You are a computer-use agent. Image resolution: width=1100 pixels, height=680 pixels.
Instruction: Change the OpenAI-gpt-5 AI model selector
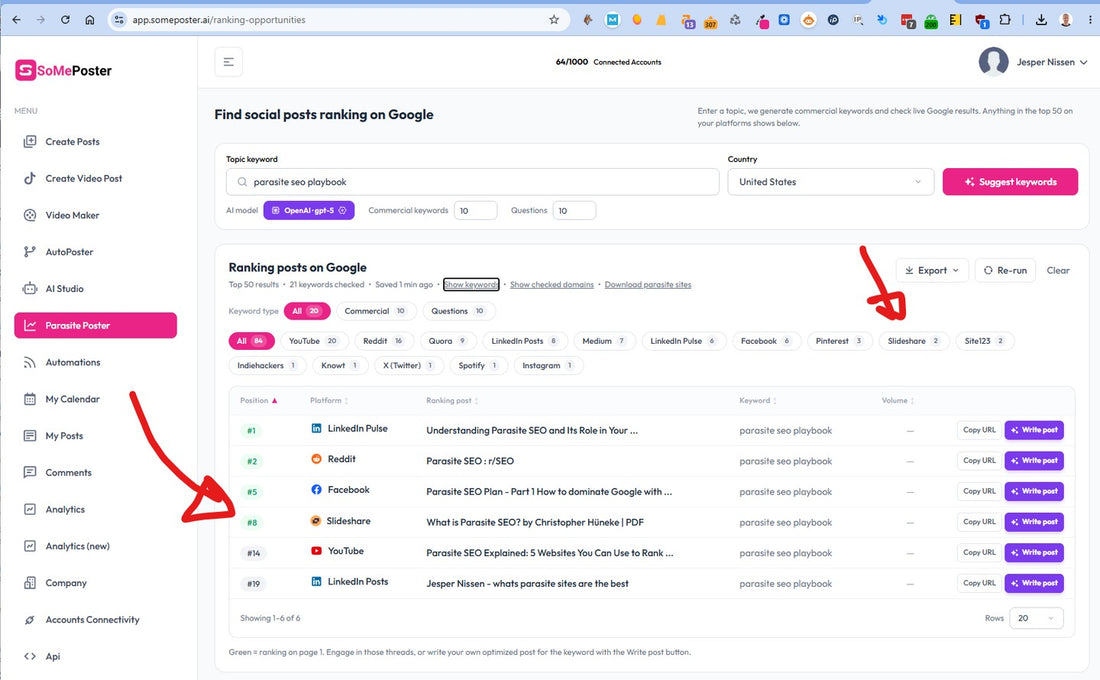(309, 211)
